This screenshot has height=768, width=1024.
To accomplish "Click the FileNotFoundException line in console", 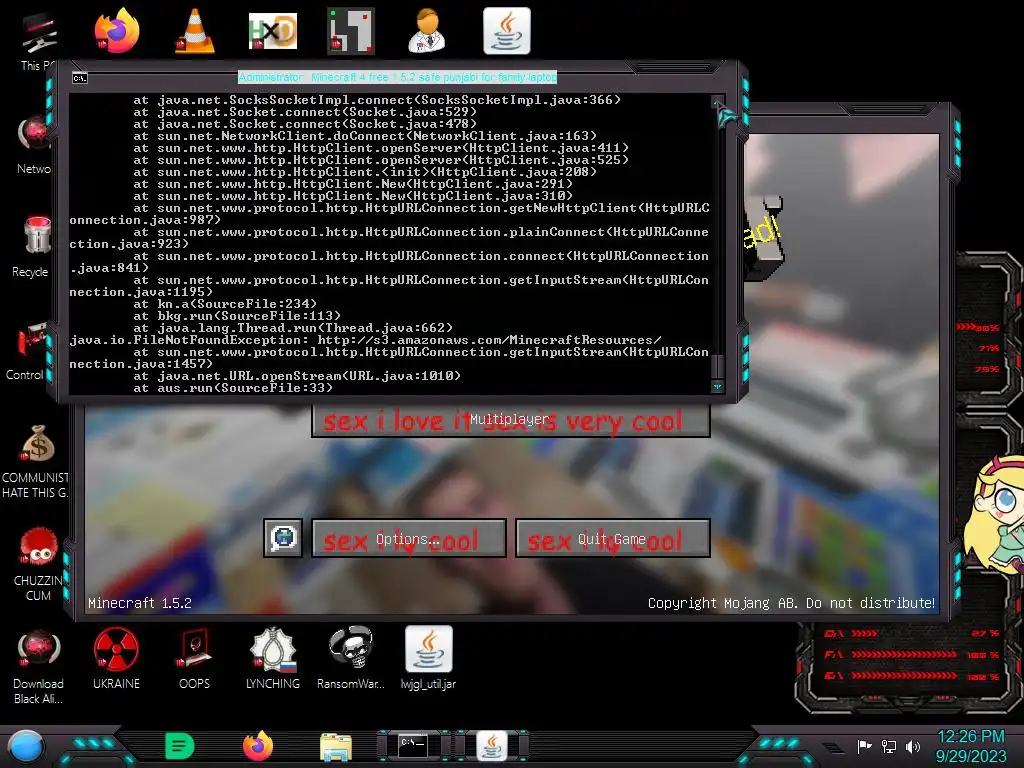I will point(366,340).
